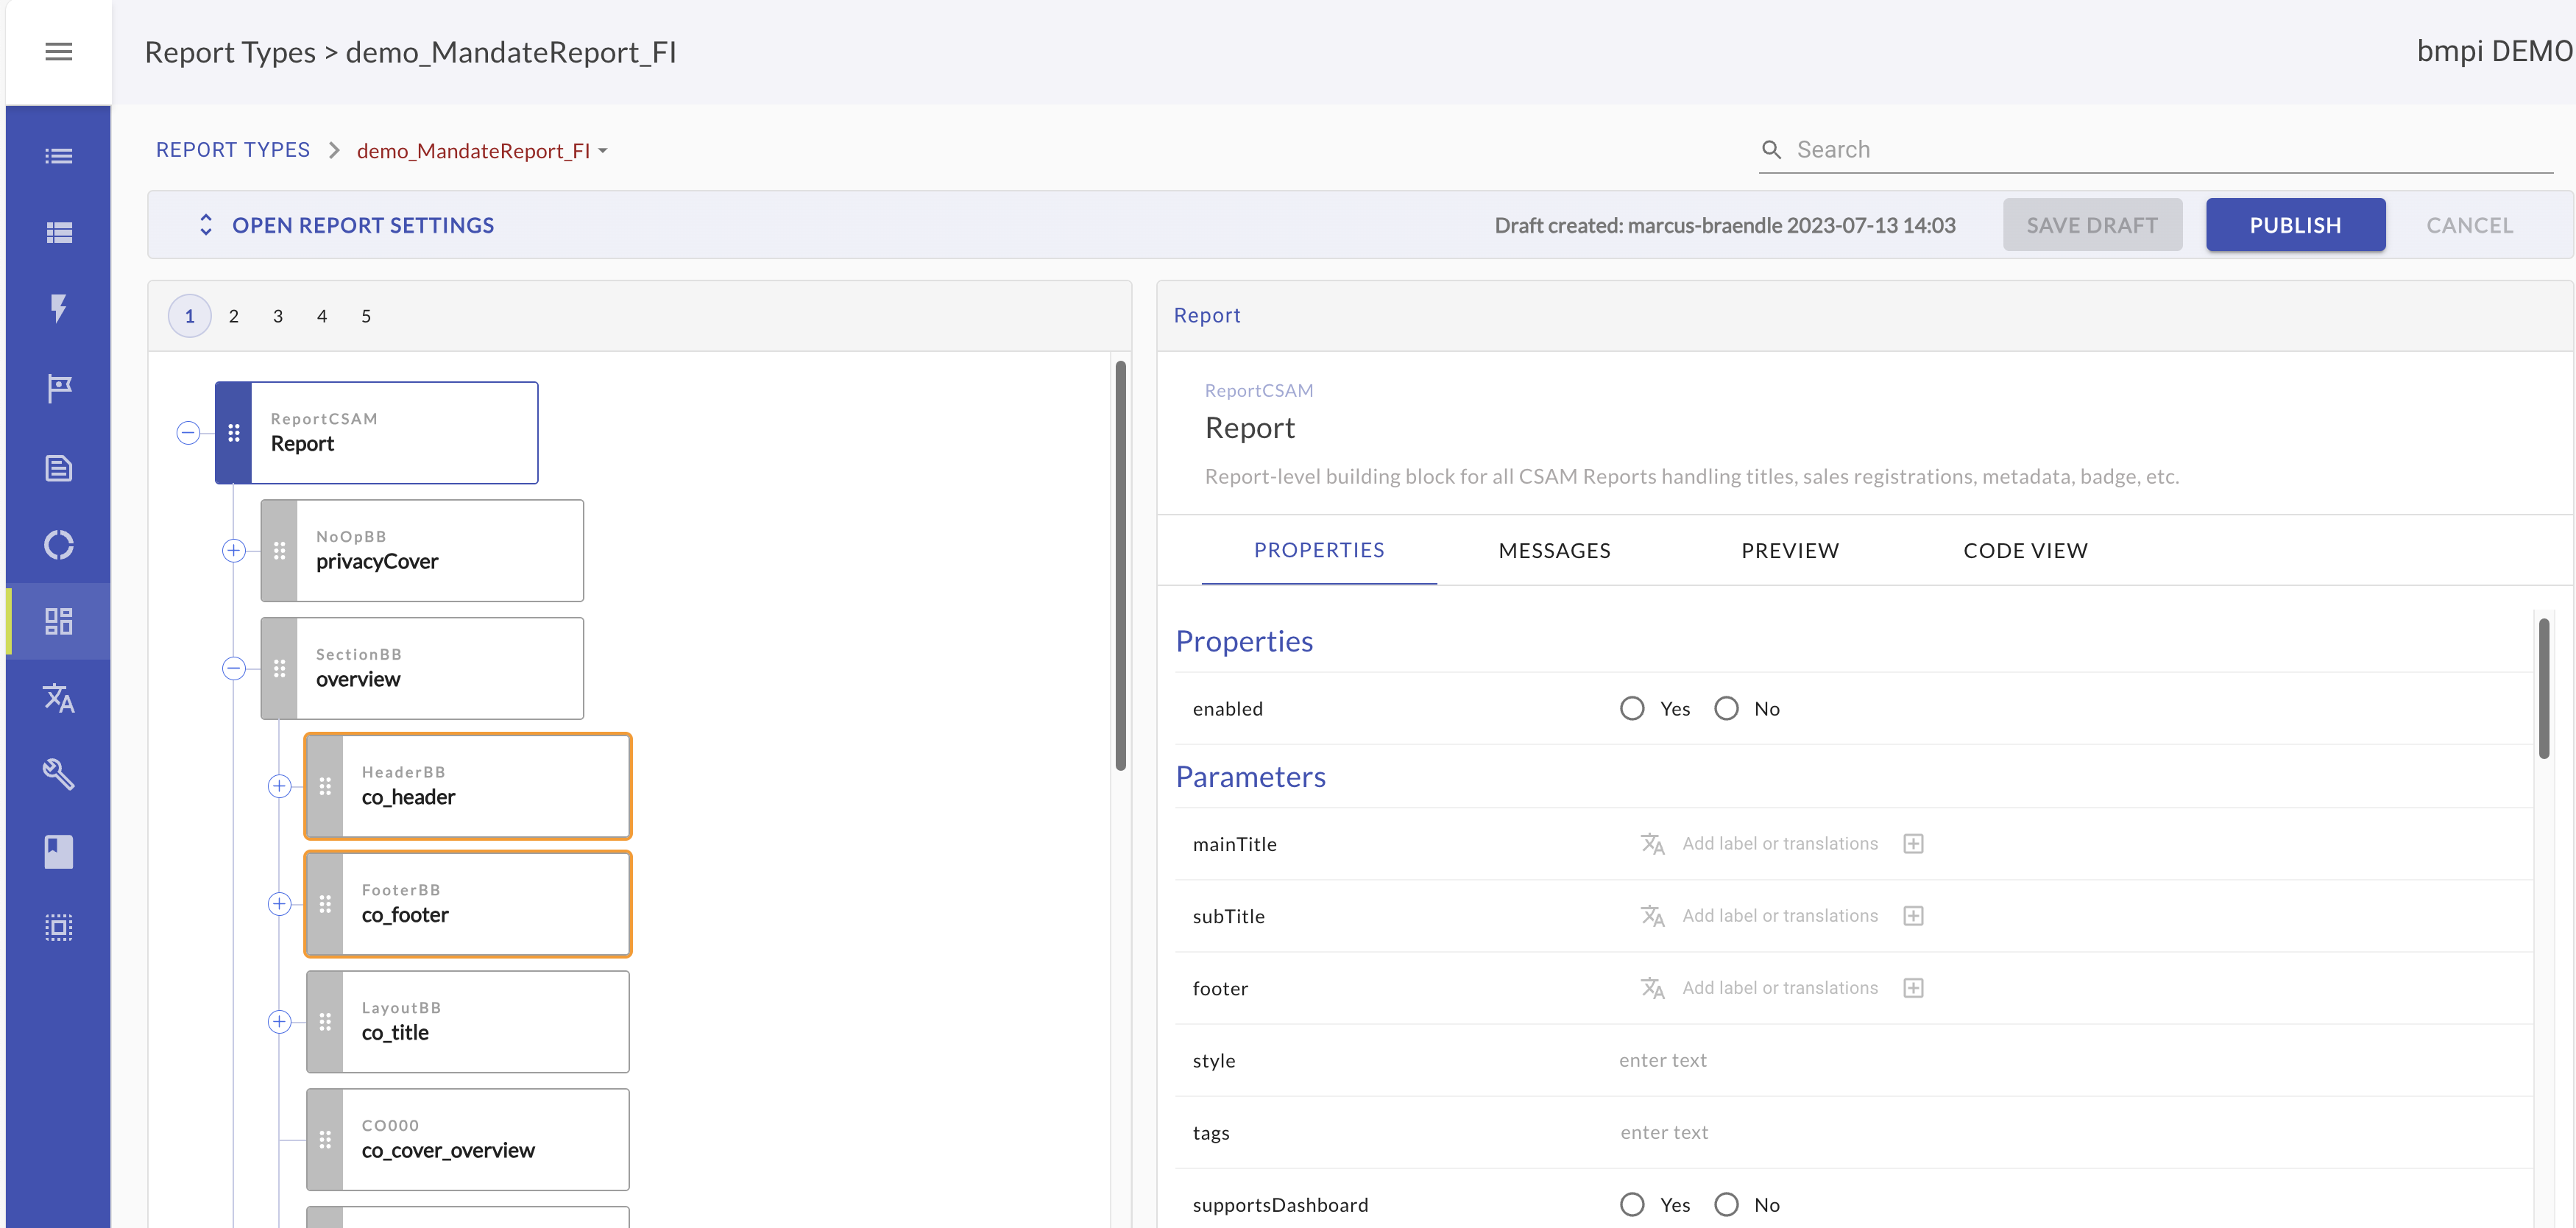Click the lightning bolt sidebar icon
Image resolution: width=2576 pixels, height=1228 pixels.
click(x=58, y=308)
